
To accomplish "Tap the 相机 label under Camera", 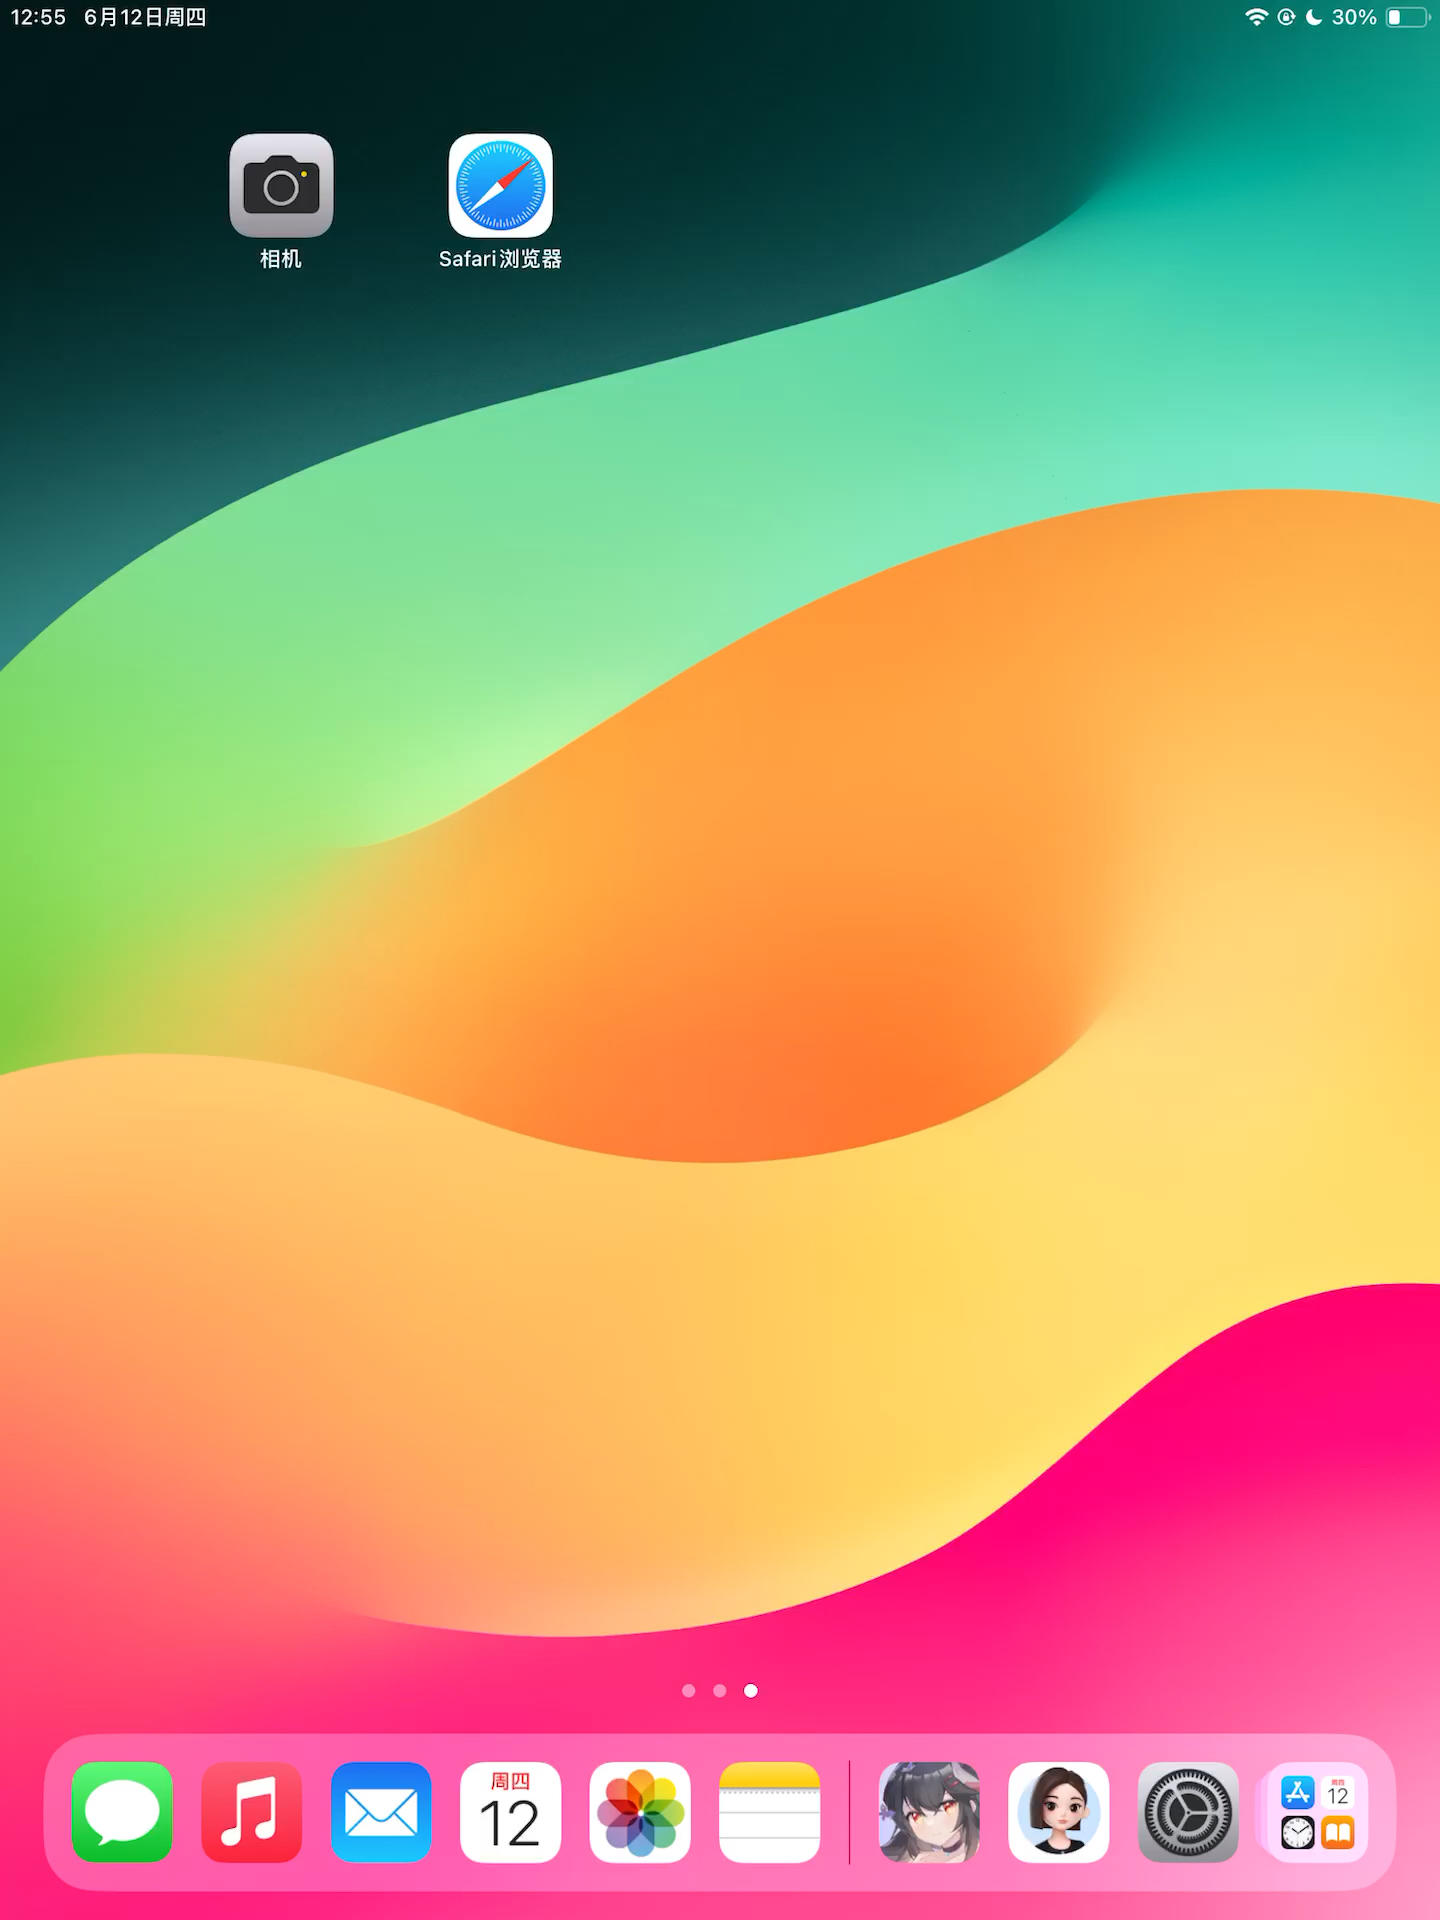I will click(281, 259).
